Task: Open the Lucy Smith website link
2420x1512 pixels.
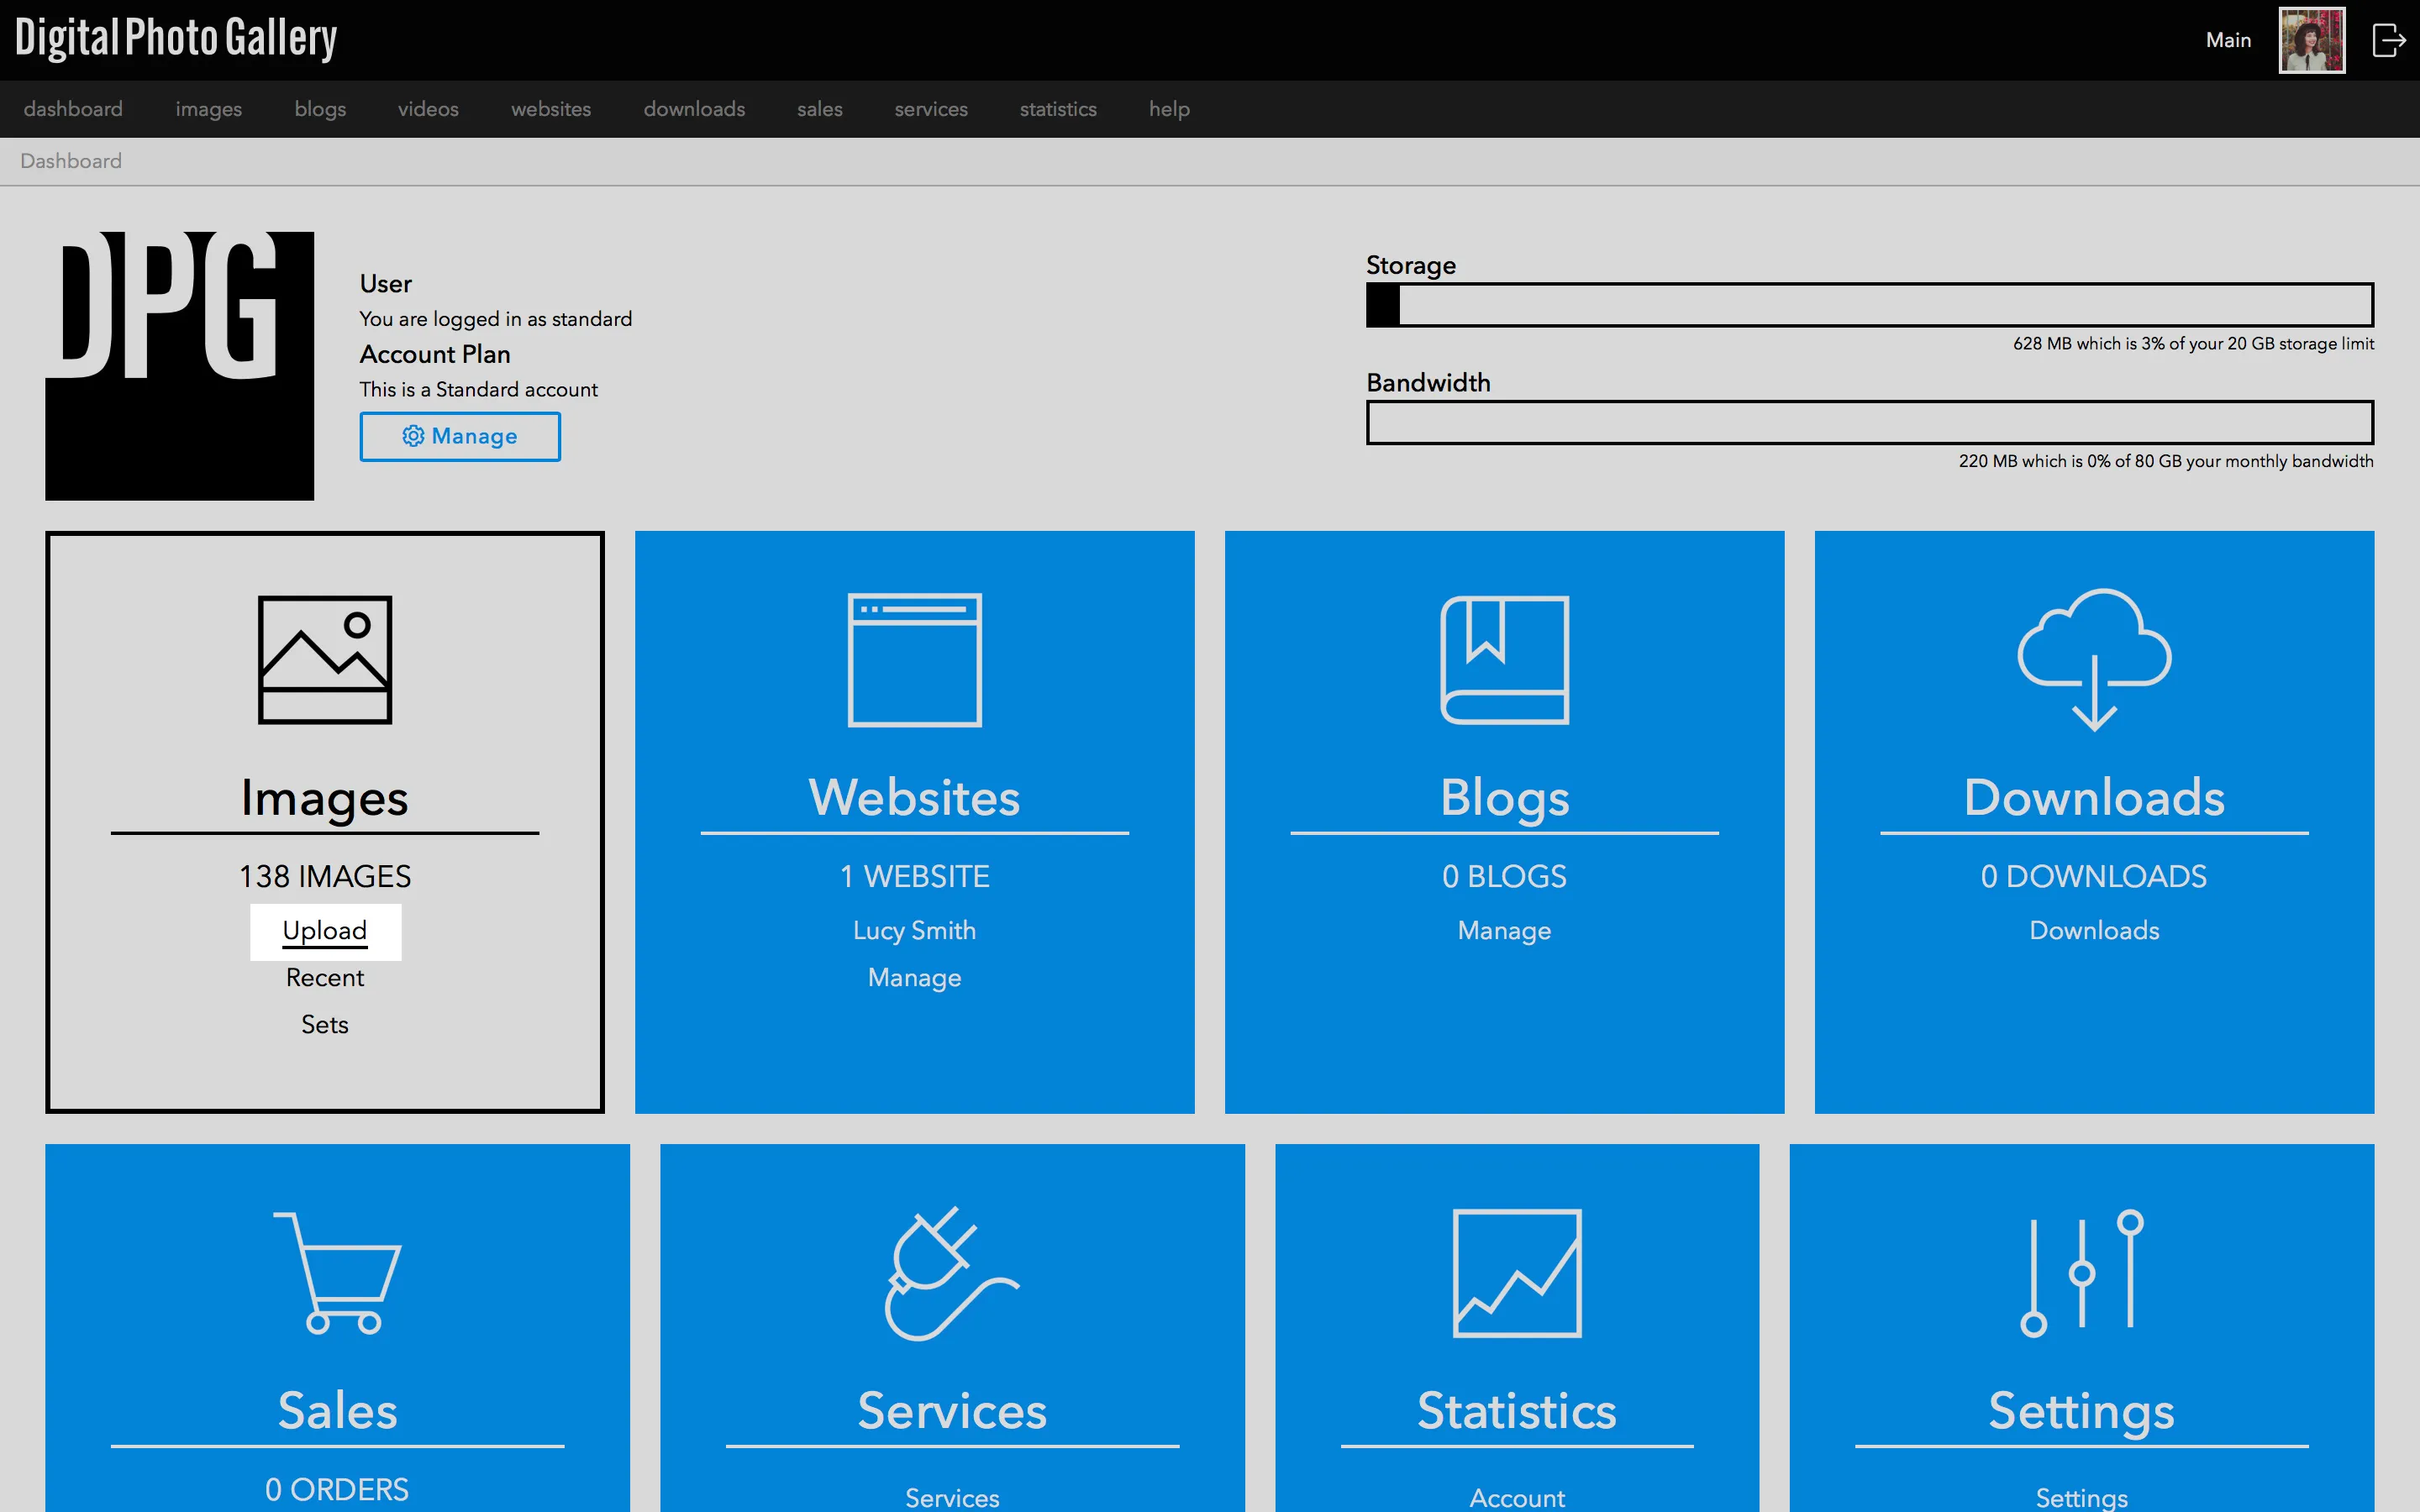Action: click(914, 930)
